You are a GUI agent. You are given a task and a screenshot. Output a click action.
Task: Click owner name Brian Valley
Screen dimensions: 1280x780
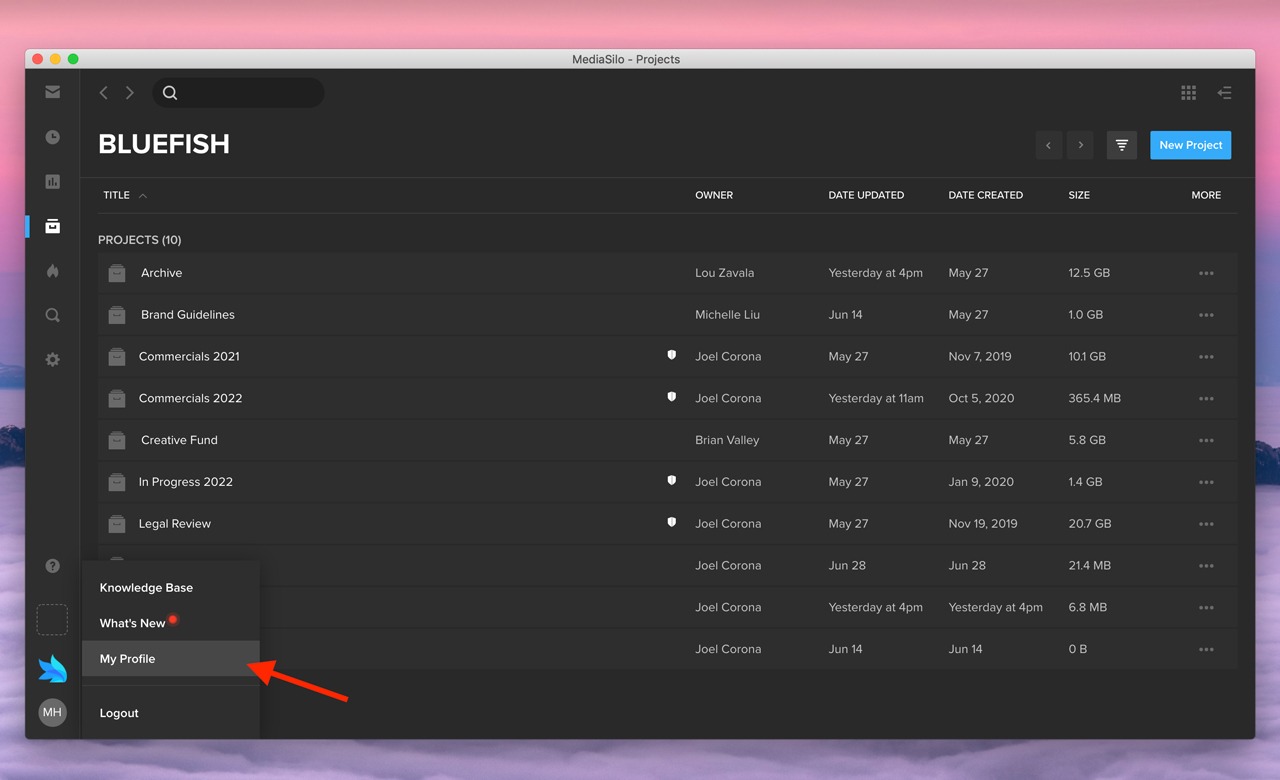727,441
